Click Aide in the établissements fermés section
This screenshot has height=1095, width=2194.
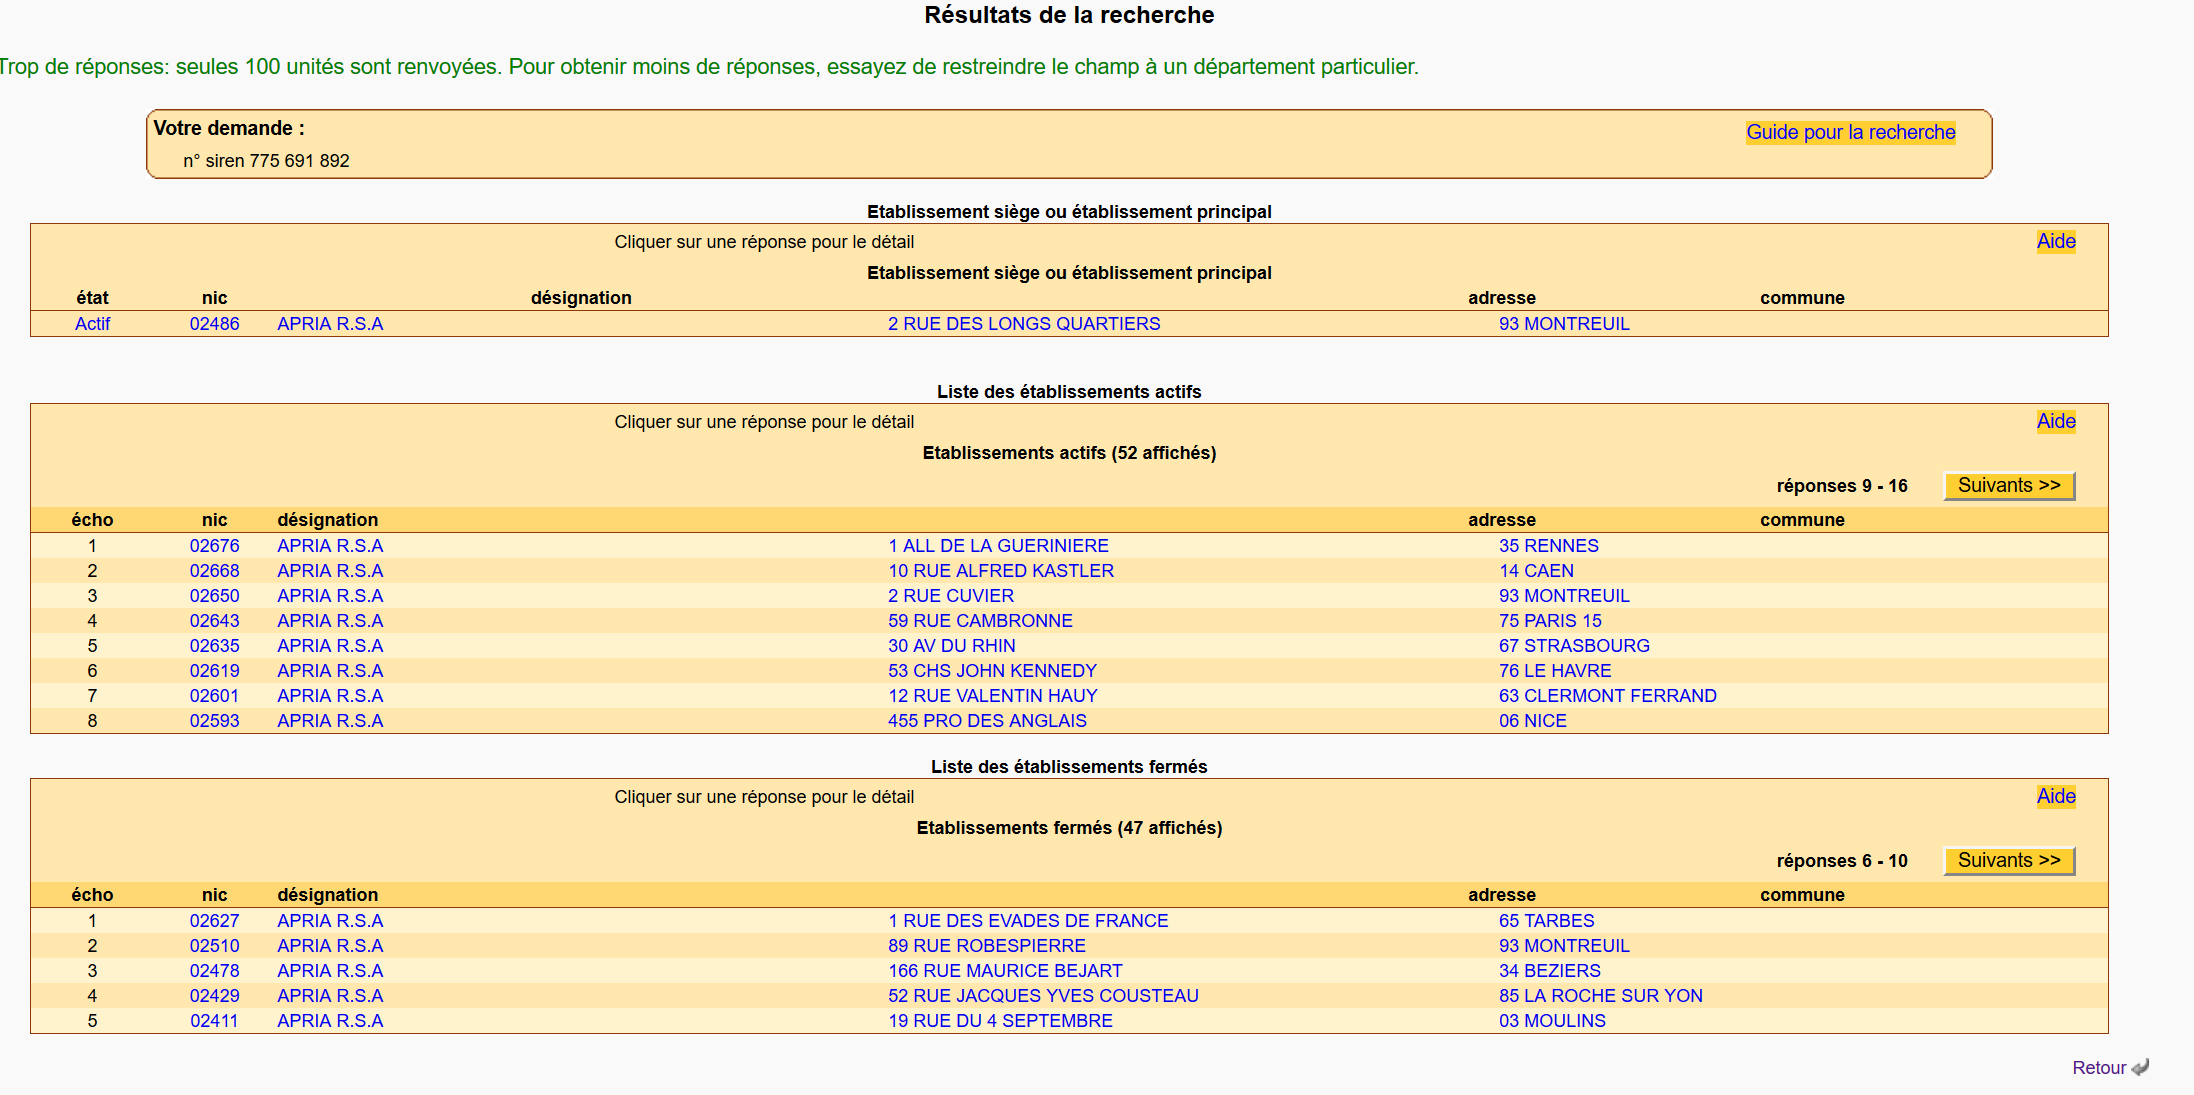pyautogui.click(x=2056, y=796)
